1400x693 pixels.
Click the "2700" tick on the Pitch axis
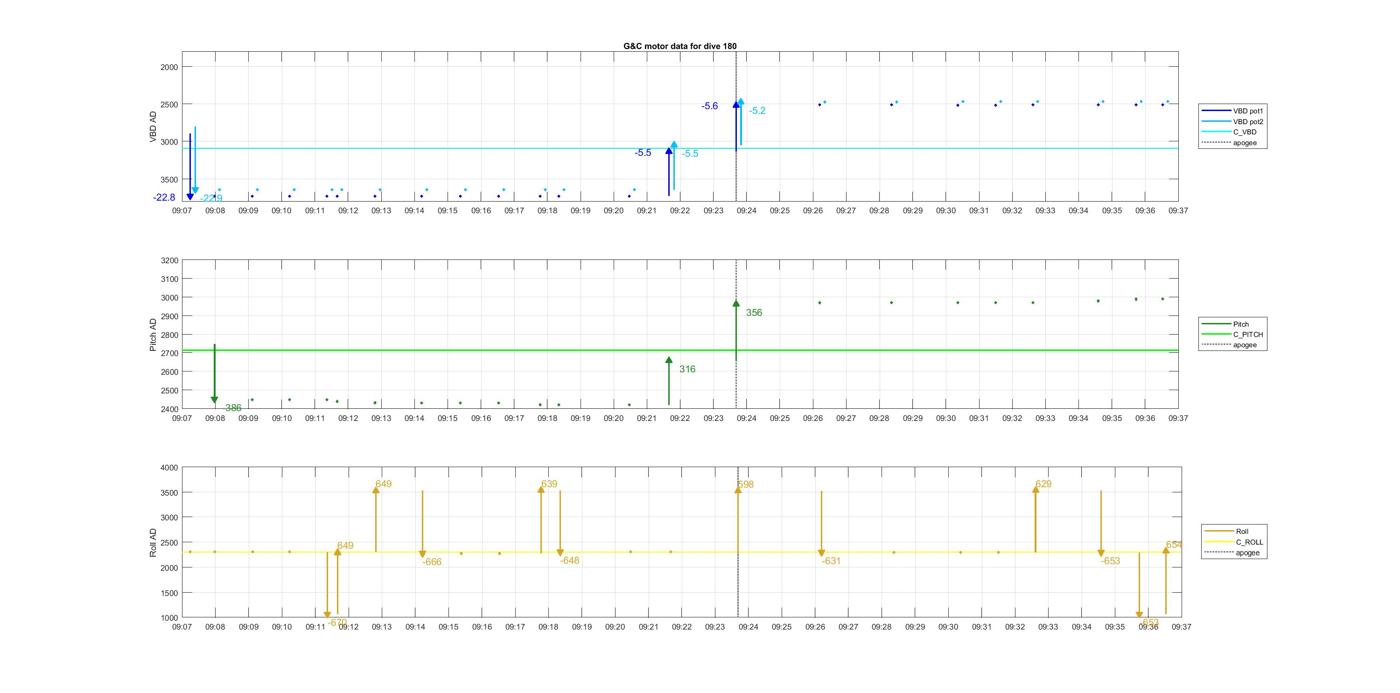(x=169, y=354)
